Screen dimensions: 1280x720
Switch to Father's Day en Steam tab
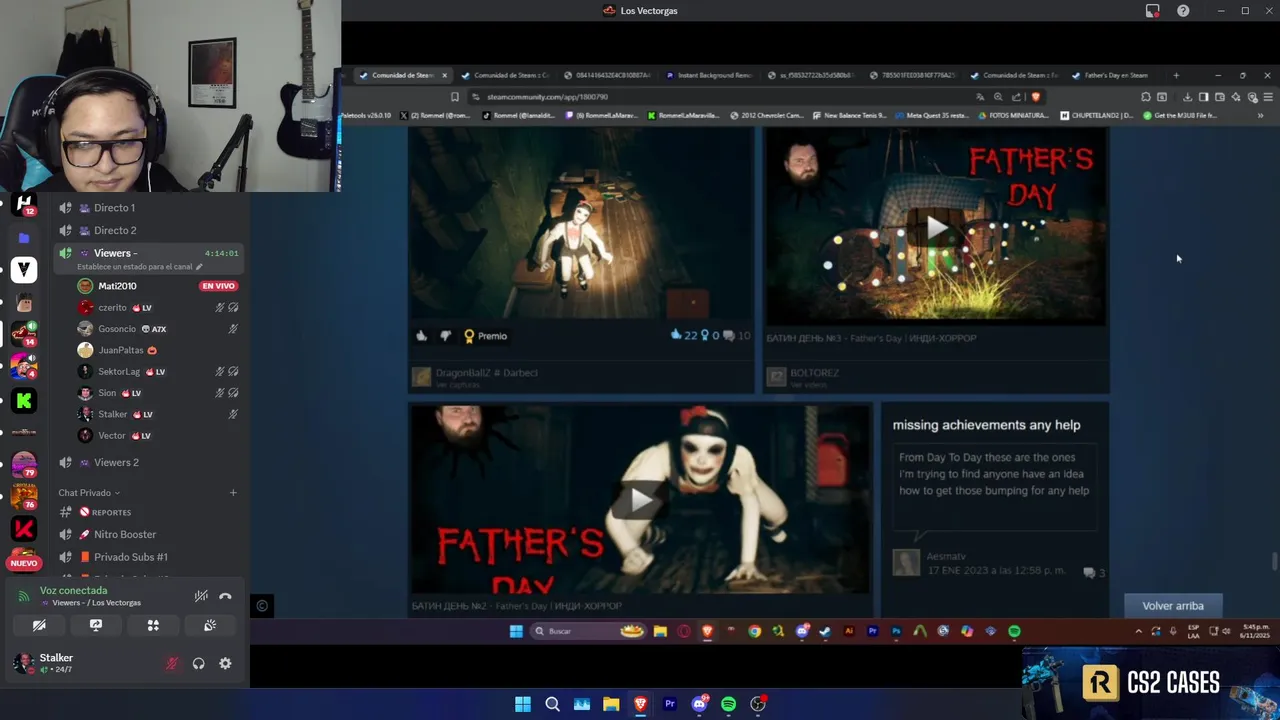coord(1110,75)
